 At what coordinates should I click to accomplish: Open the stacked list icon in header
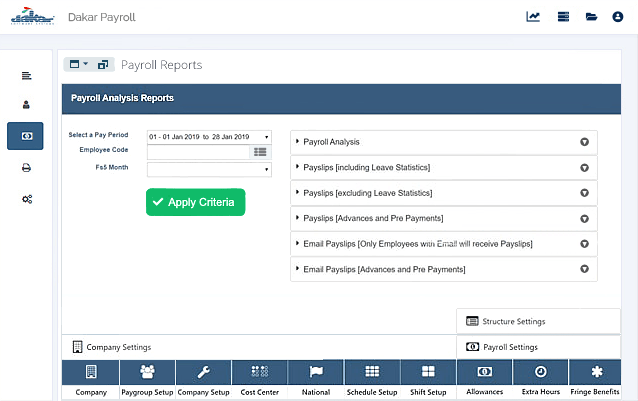click(563, 17)
